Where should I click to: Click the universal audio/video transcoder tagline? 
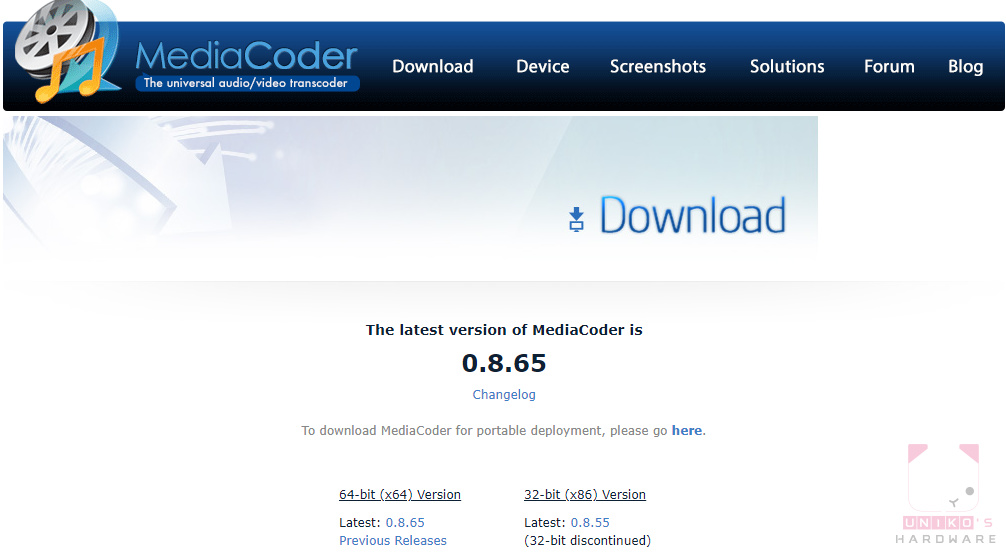pyautogui.click(x=246, y=83)
